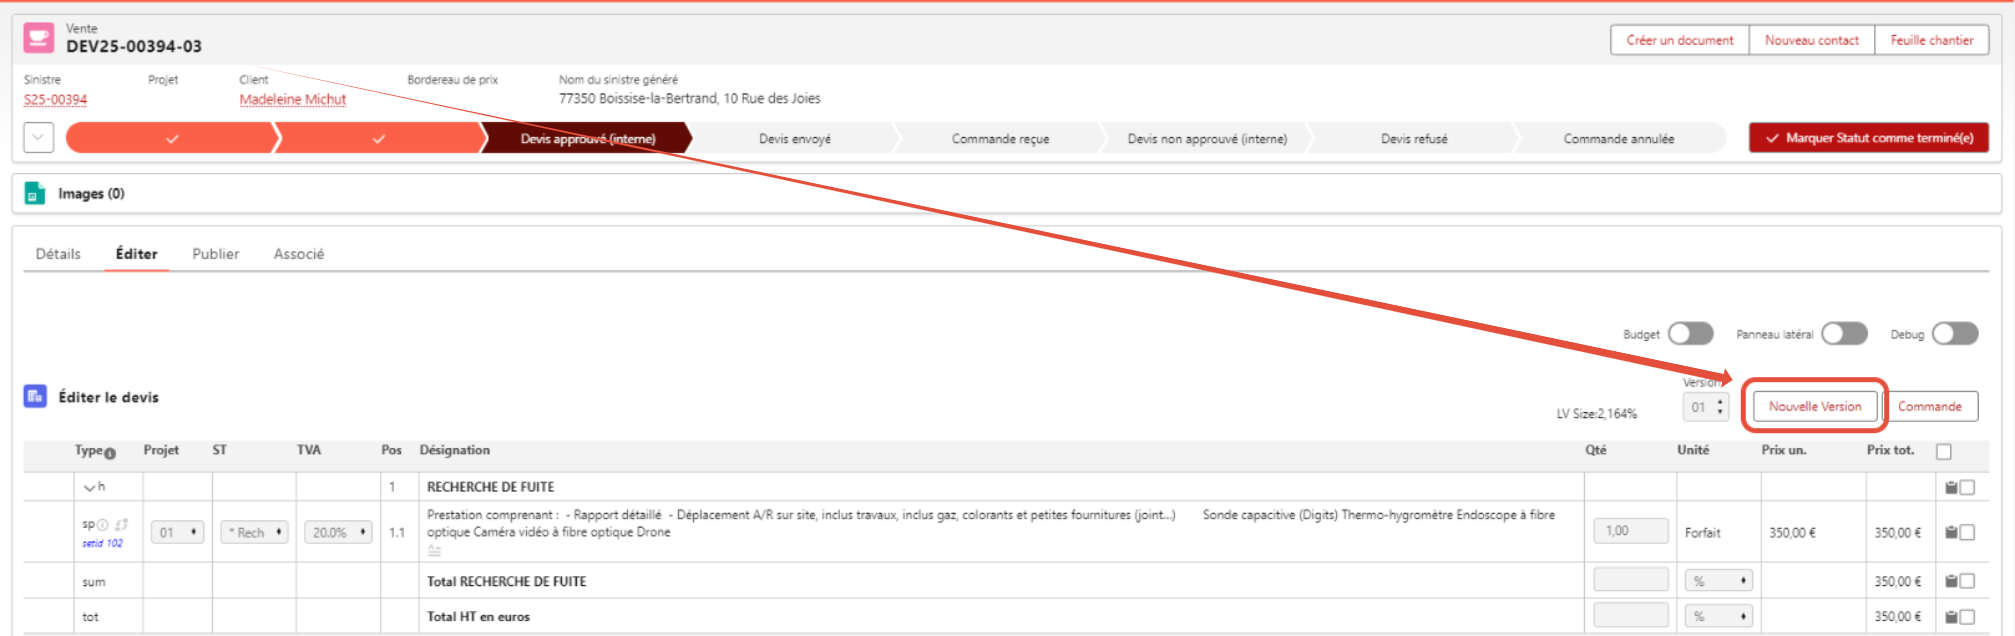The width and height of the screenshot is (2015, 636).
Task: Open the ST Rech dropdown
Action: 254,532
